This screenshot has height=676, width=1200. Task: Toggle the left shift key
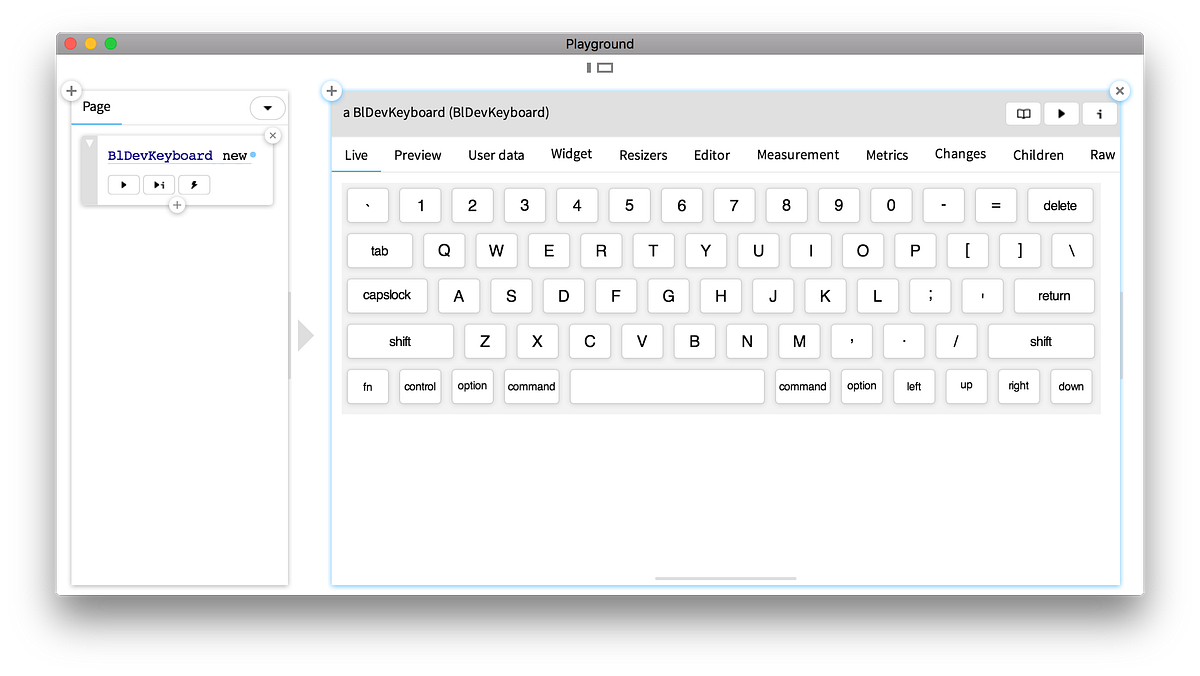[x=399, y=341]
